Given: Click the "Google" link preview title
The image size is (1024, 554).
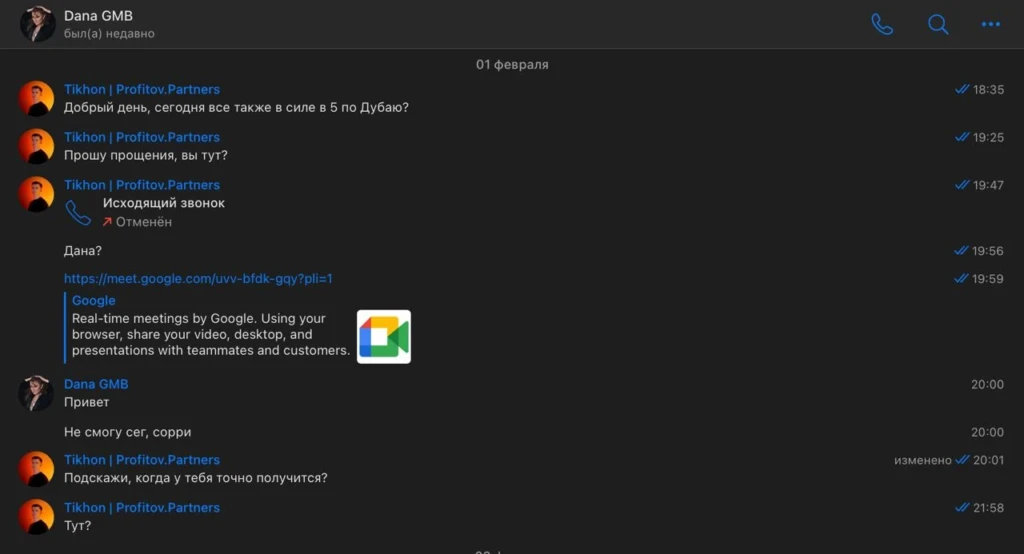Looking at the screenshot, I should click(93, 301).
